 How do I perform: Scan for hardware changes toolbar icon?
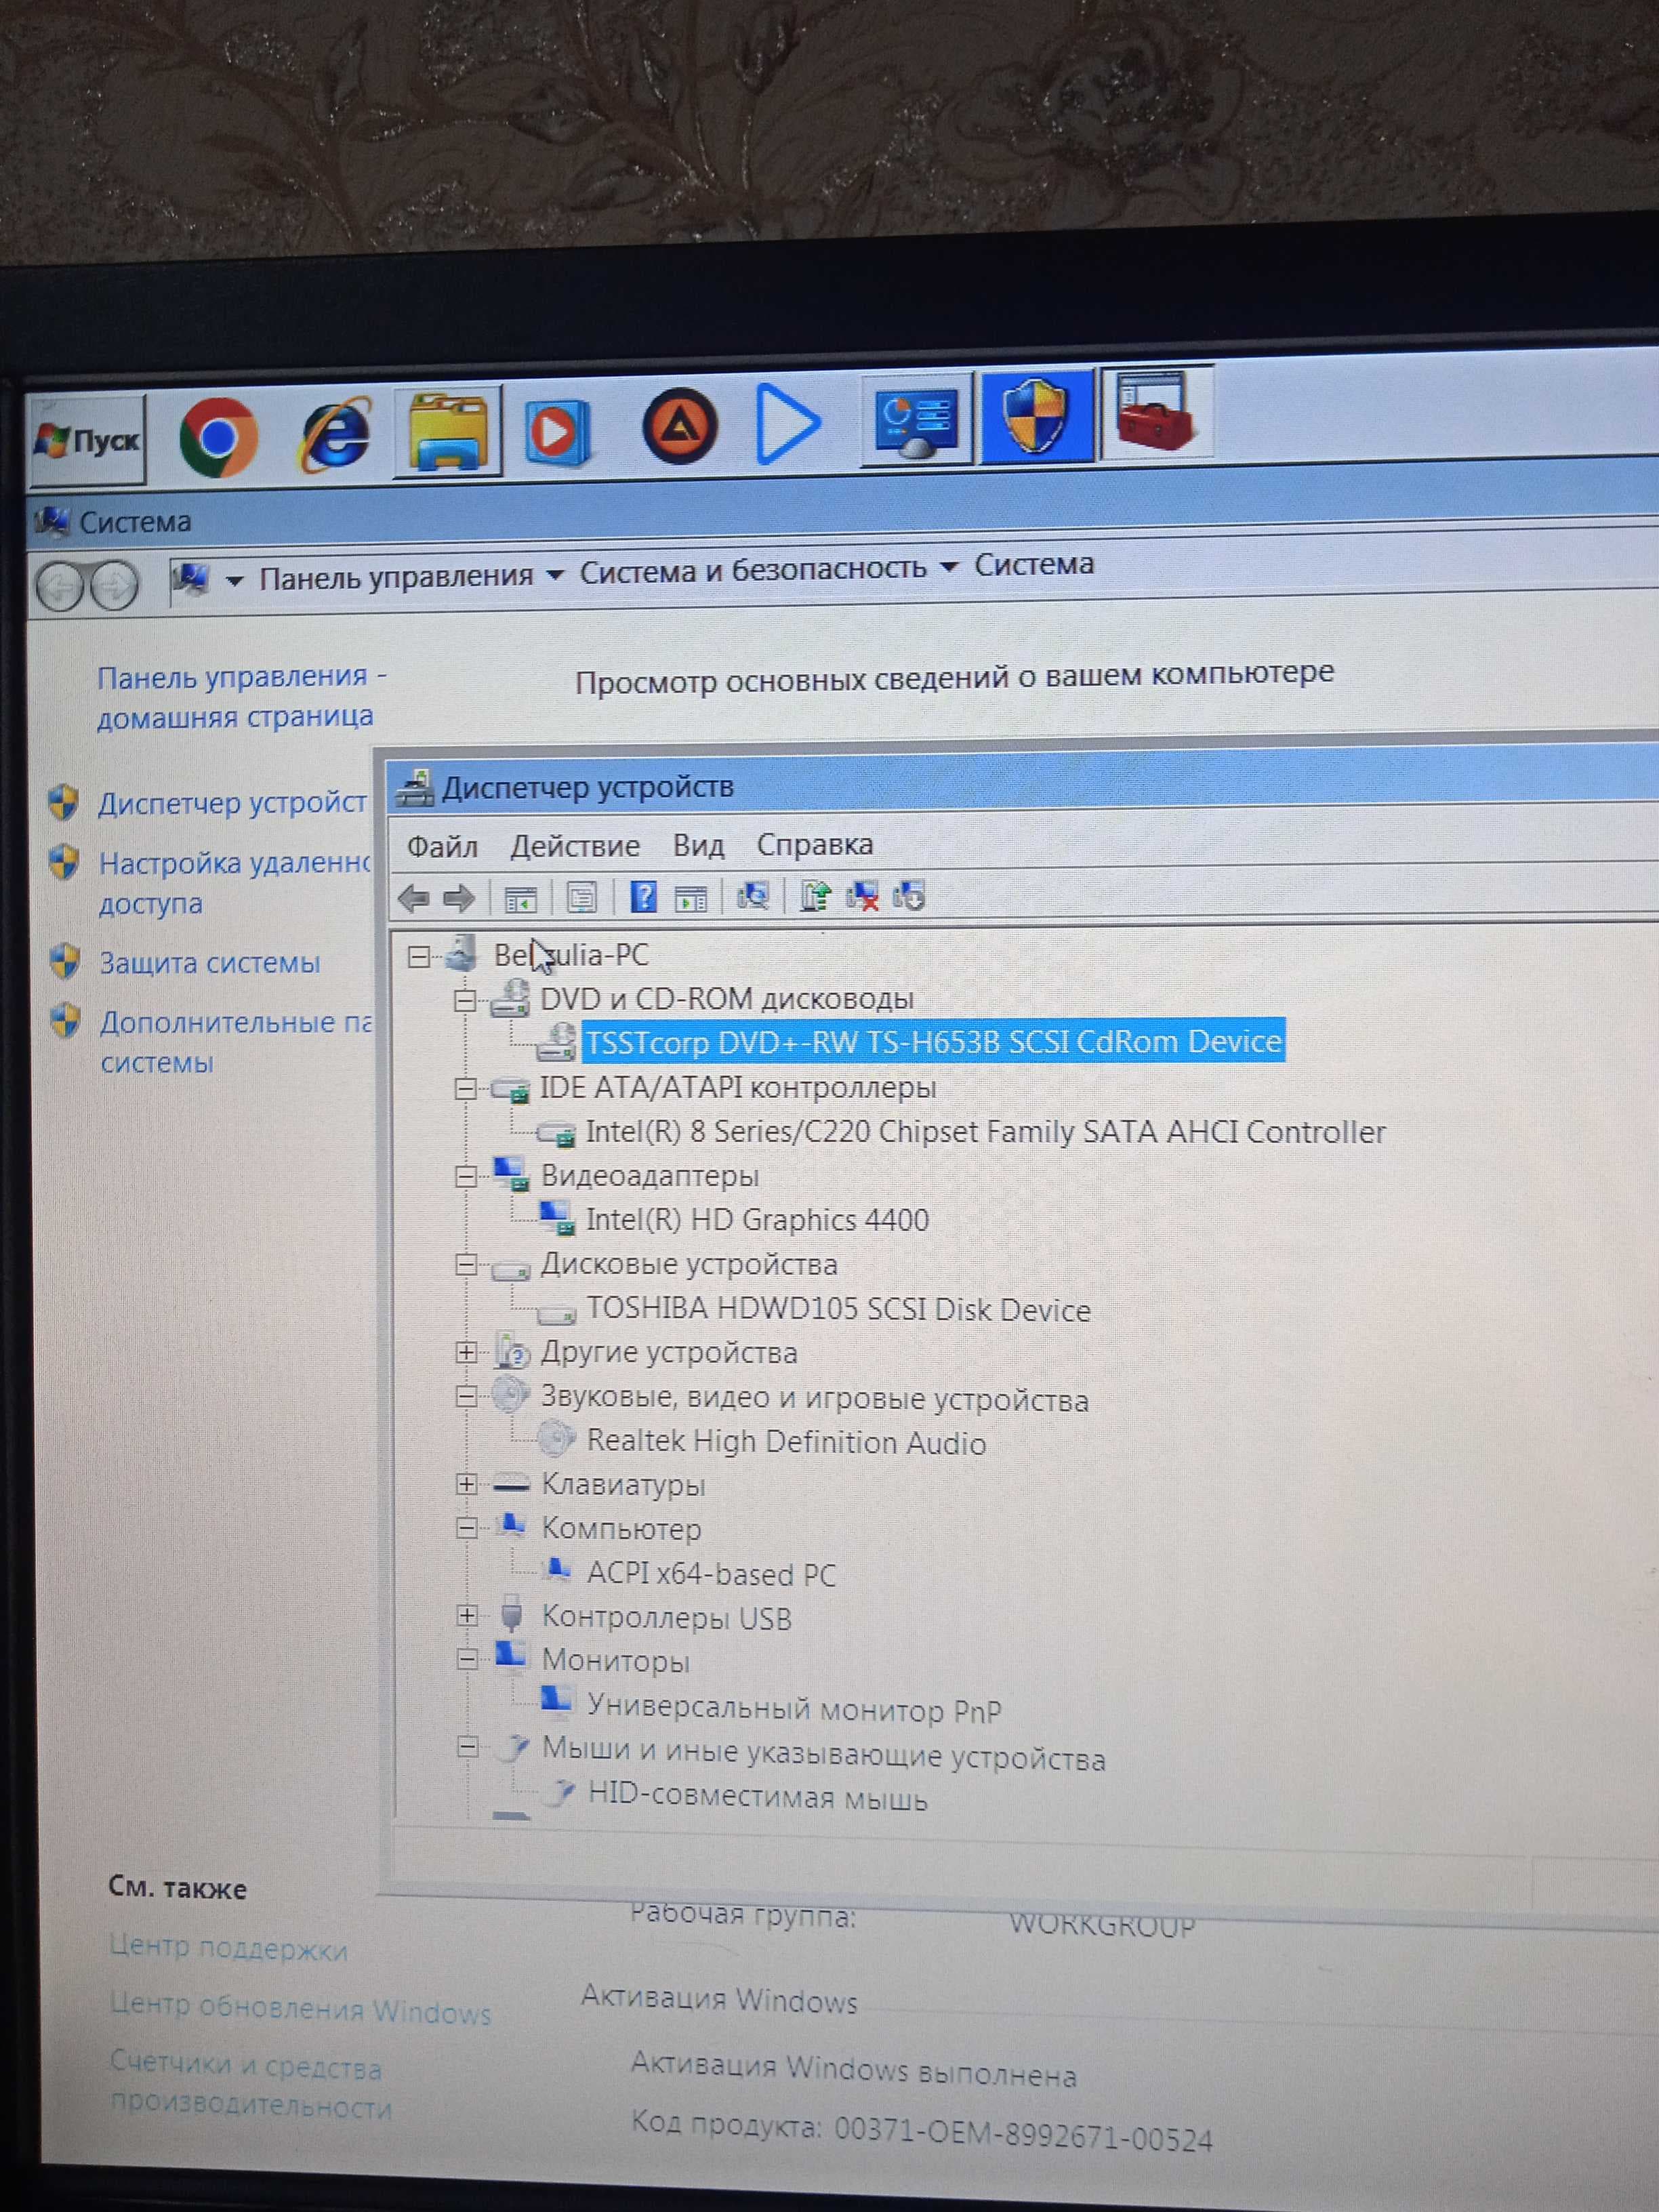click(x=752, y=896)
